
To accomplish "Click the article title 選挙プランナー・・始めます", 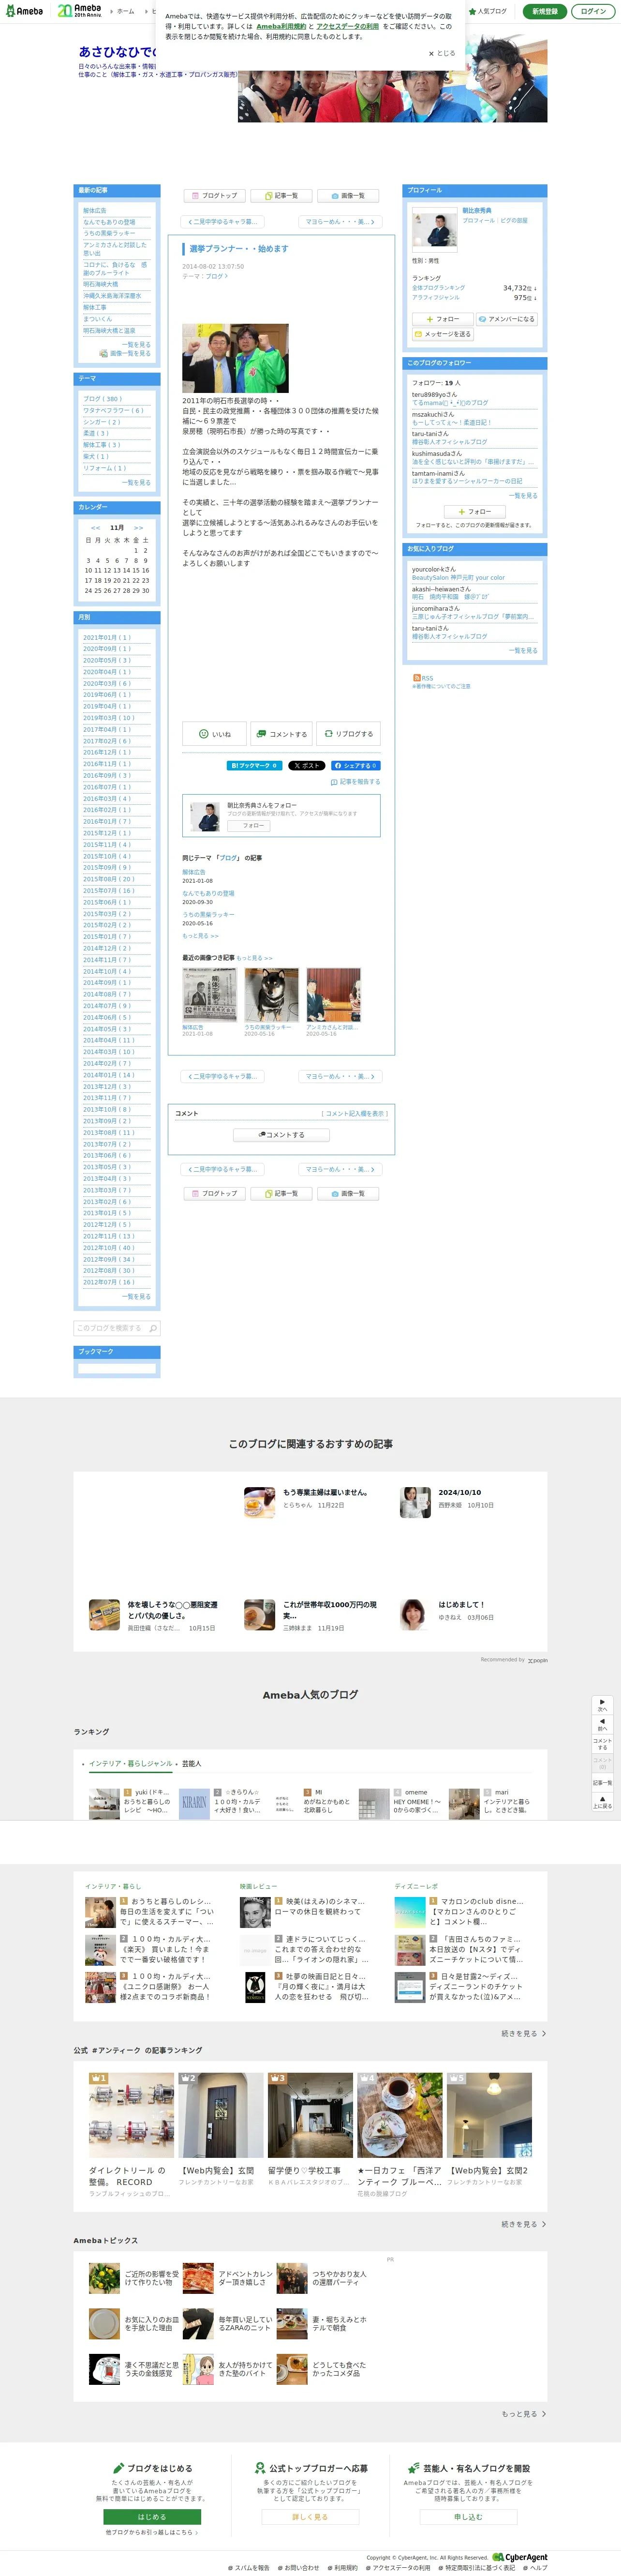I will pos(238,249).
